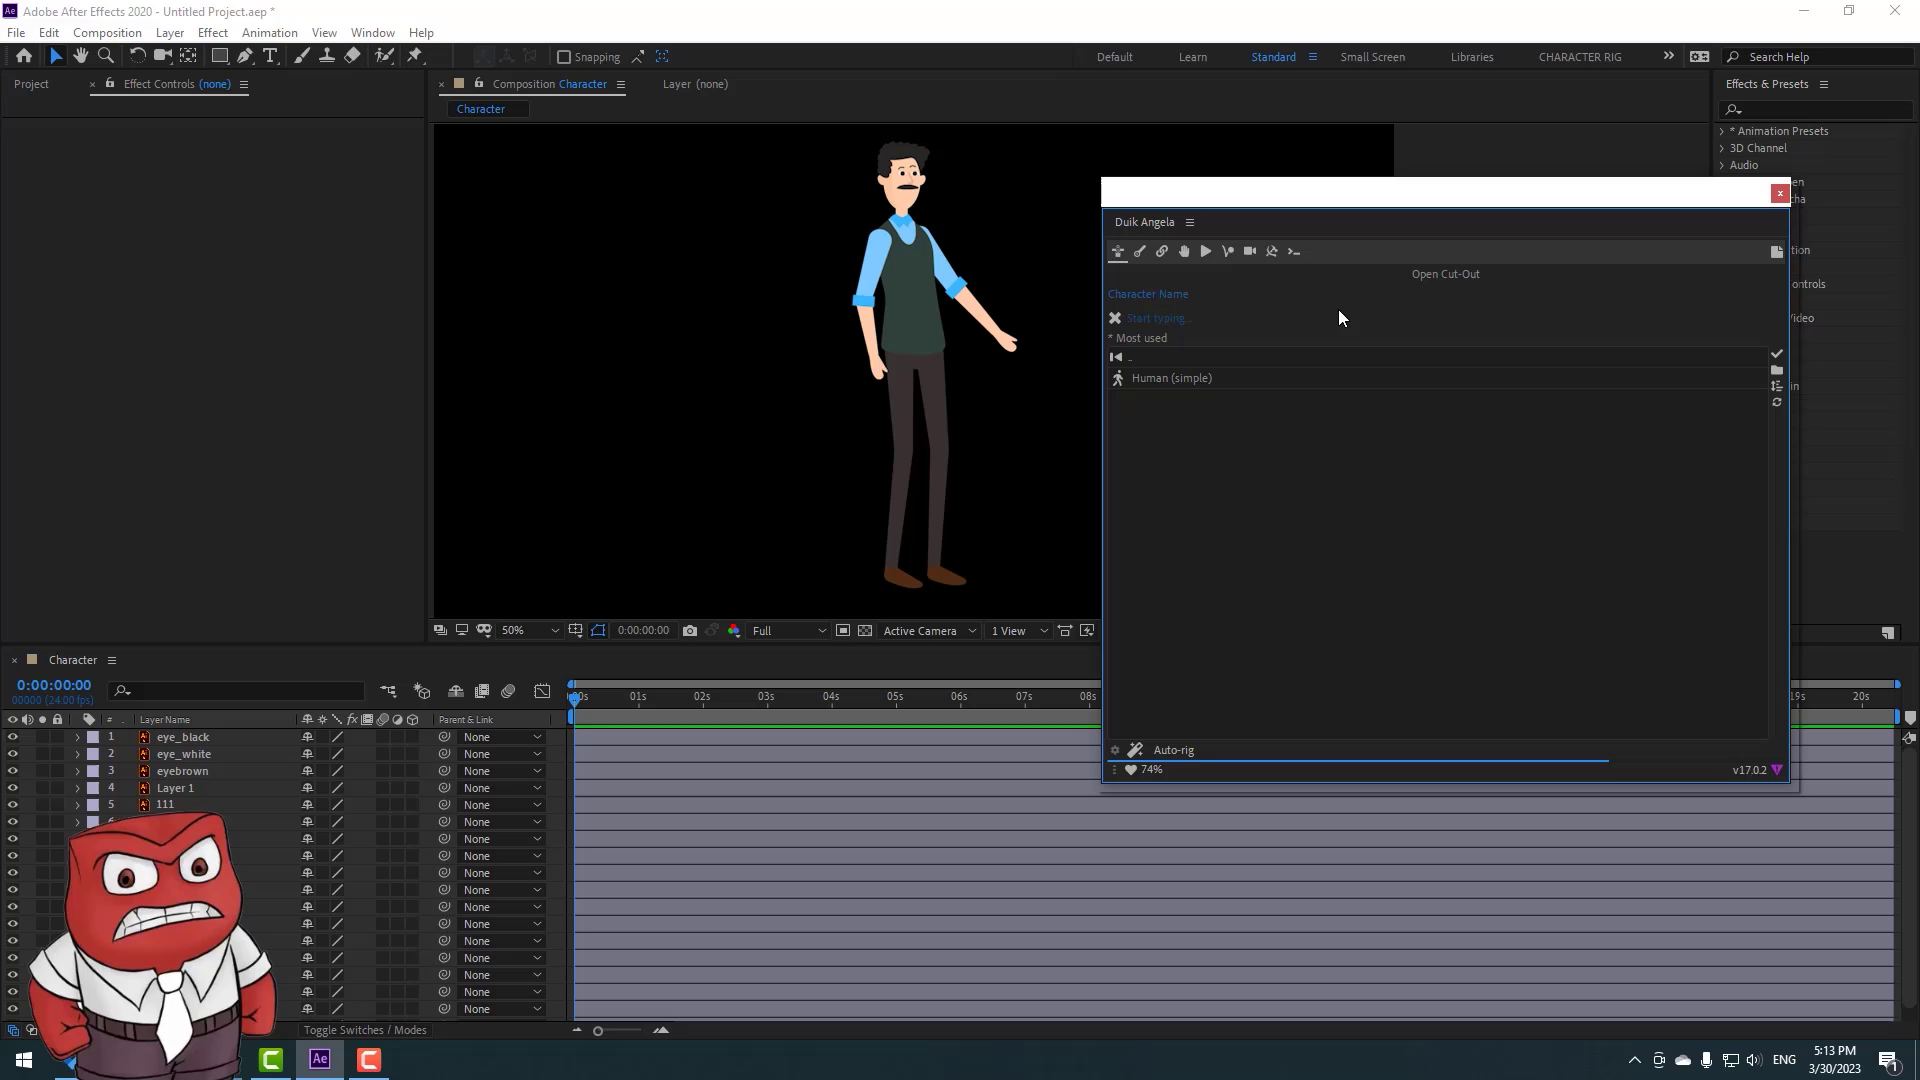Open Duik links and constraints tab
The width and height of the screenshot is (1920, 1080).
coord(1162,251)
